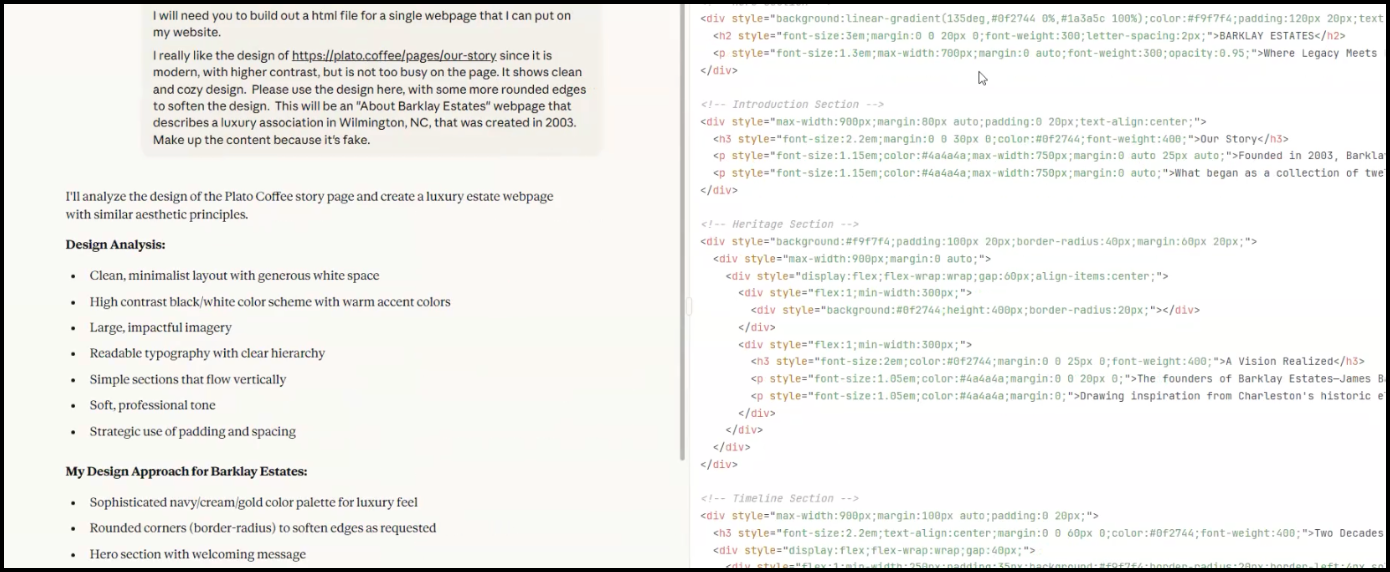This screenshot has width=1390, height=572.
Task: Select the 'Soft, professional tone' bullet
Action: (153, 405)
